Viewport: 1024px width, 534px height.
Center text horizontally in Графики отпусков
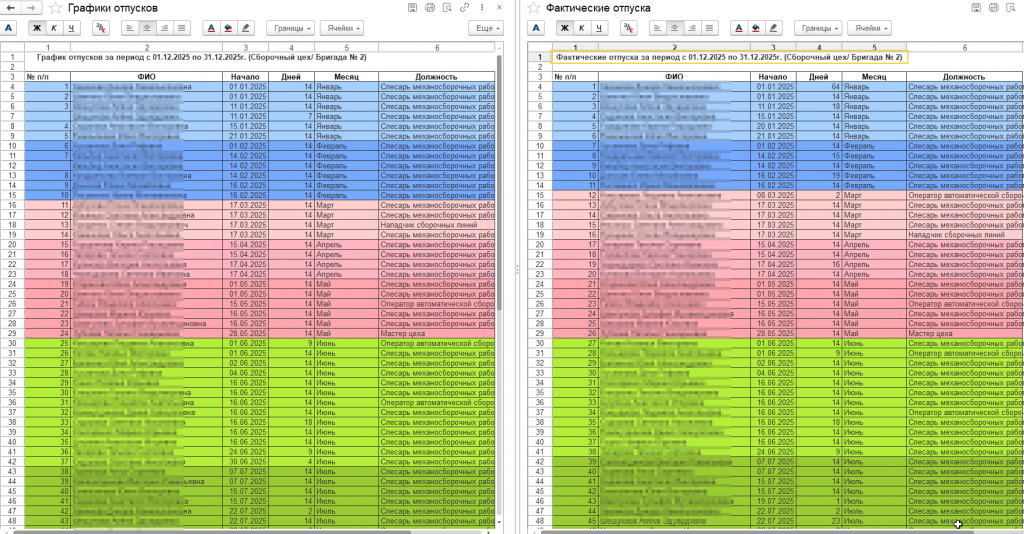point(147,28)
